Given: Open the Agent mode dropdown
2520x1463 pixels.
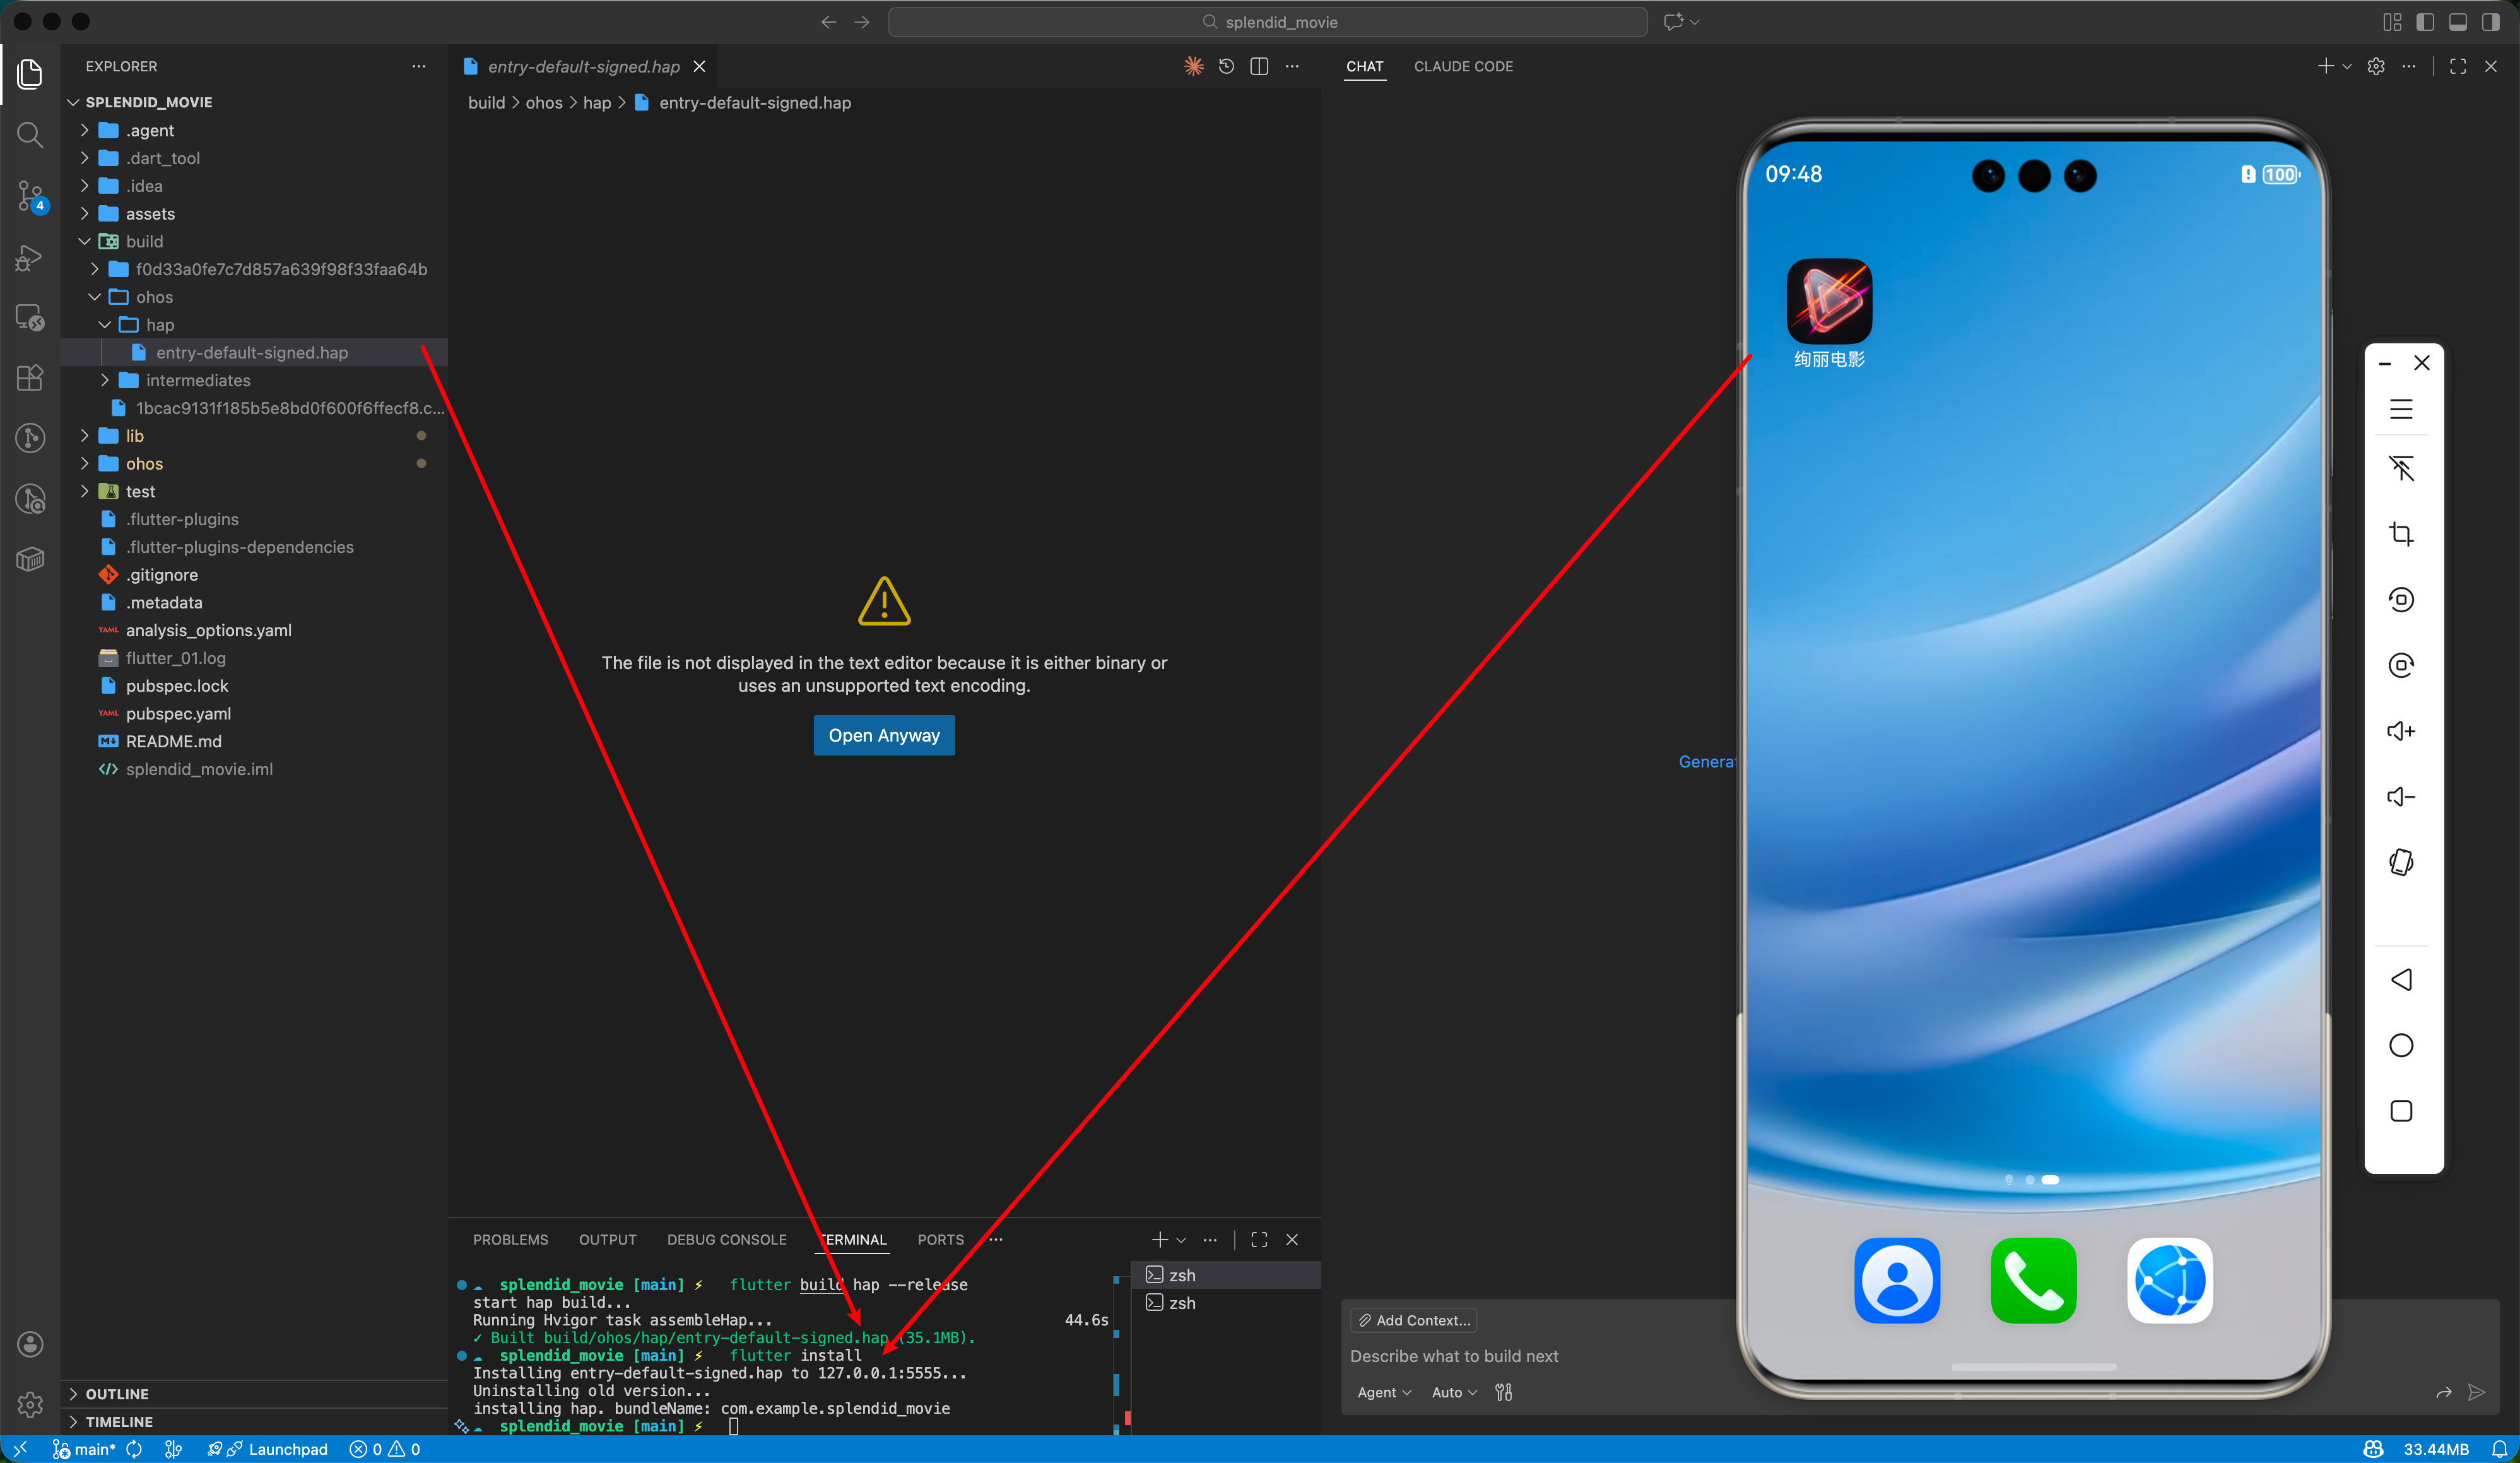Looking at the screenshot, I should click(x=1383, y=1392).
